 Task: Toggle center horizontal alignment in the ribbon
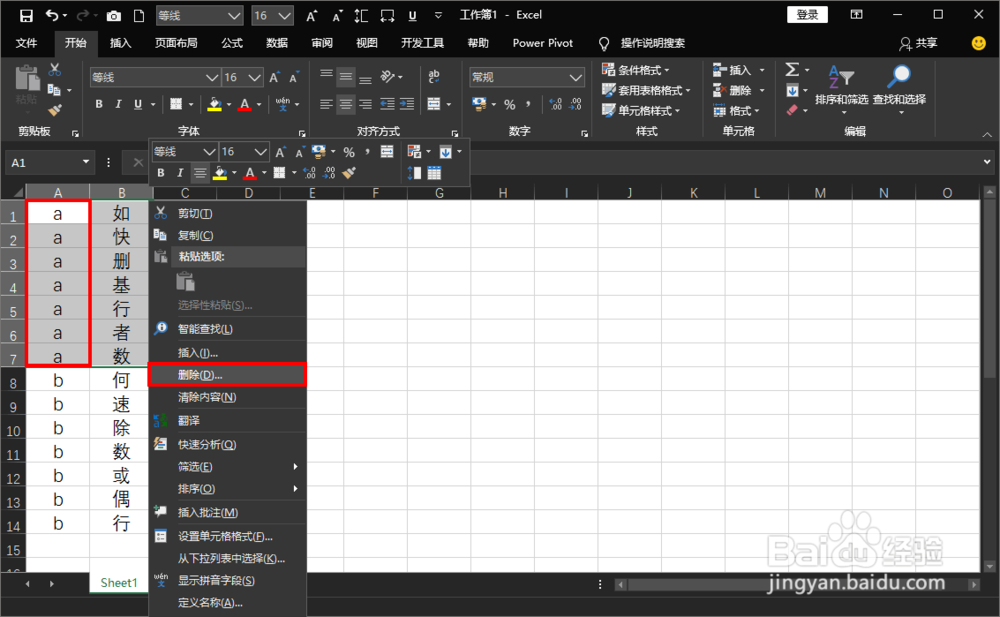pos(346,104)
